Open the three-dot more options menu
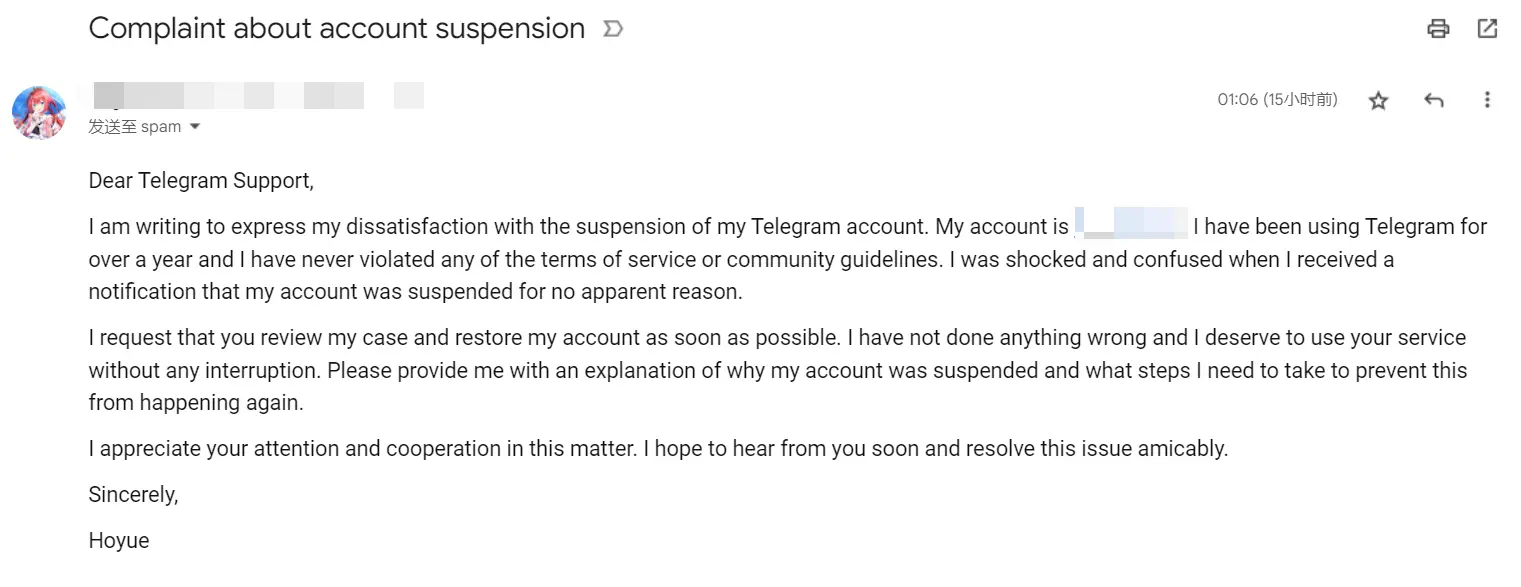Viewport: 1521px width, 587px height. 1487,100
